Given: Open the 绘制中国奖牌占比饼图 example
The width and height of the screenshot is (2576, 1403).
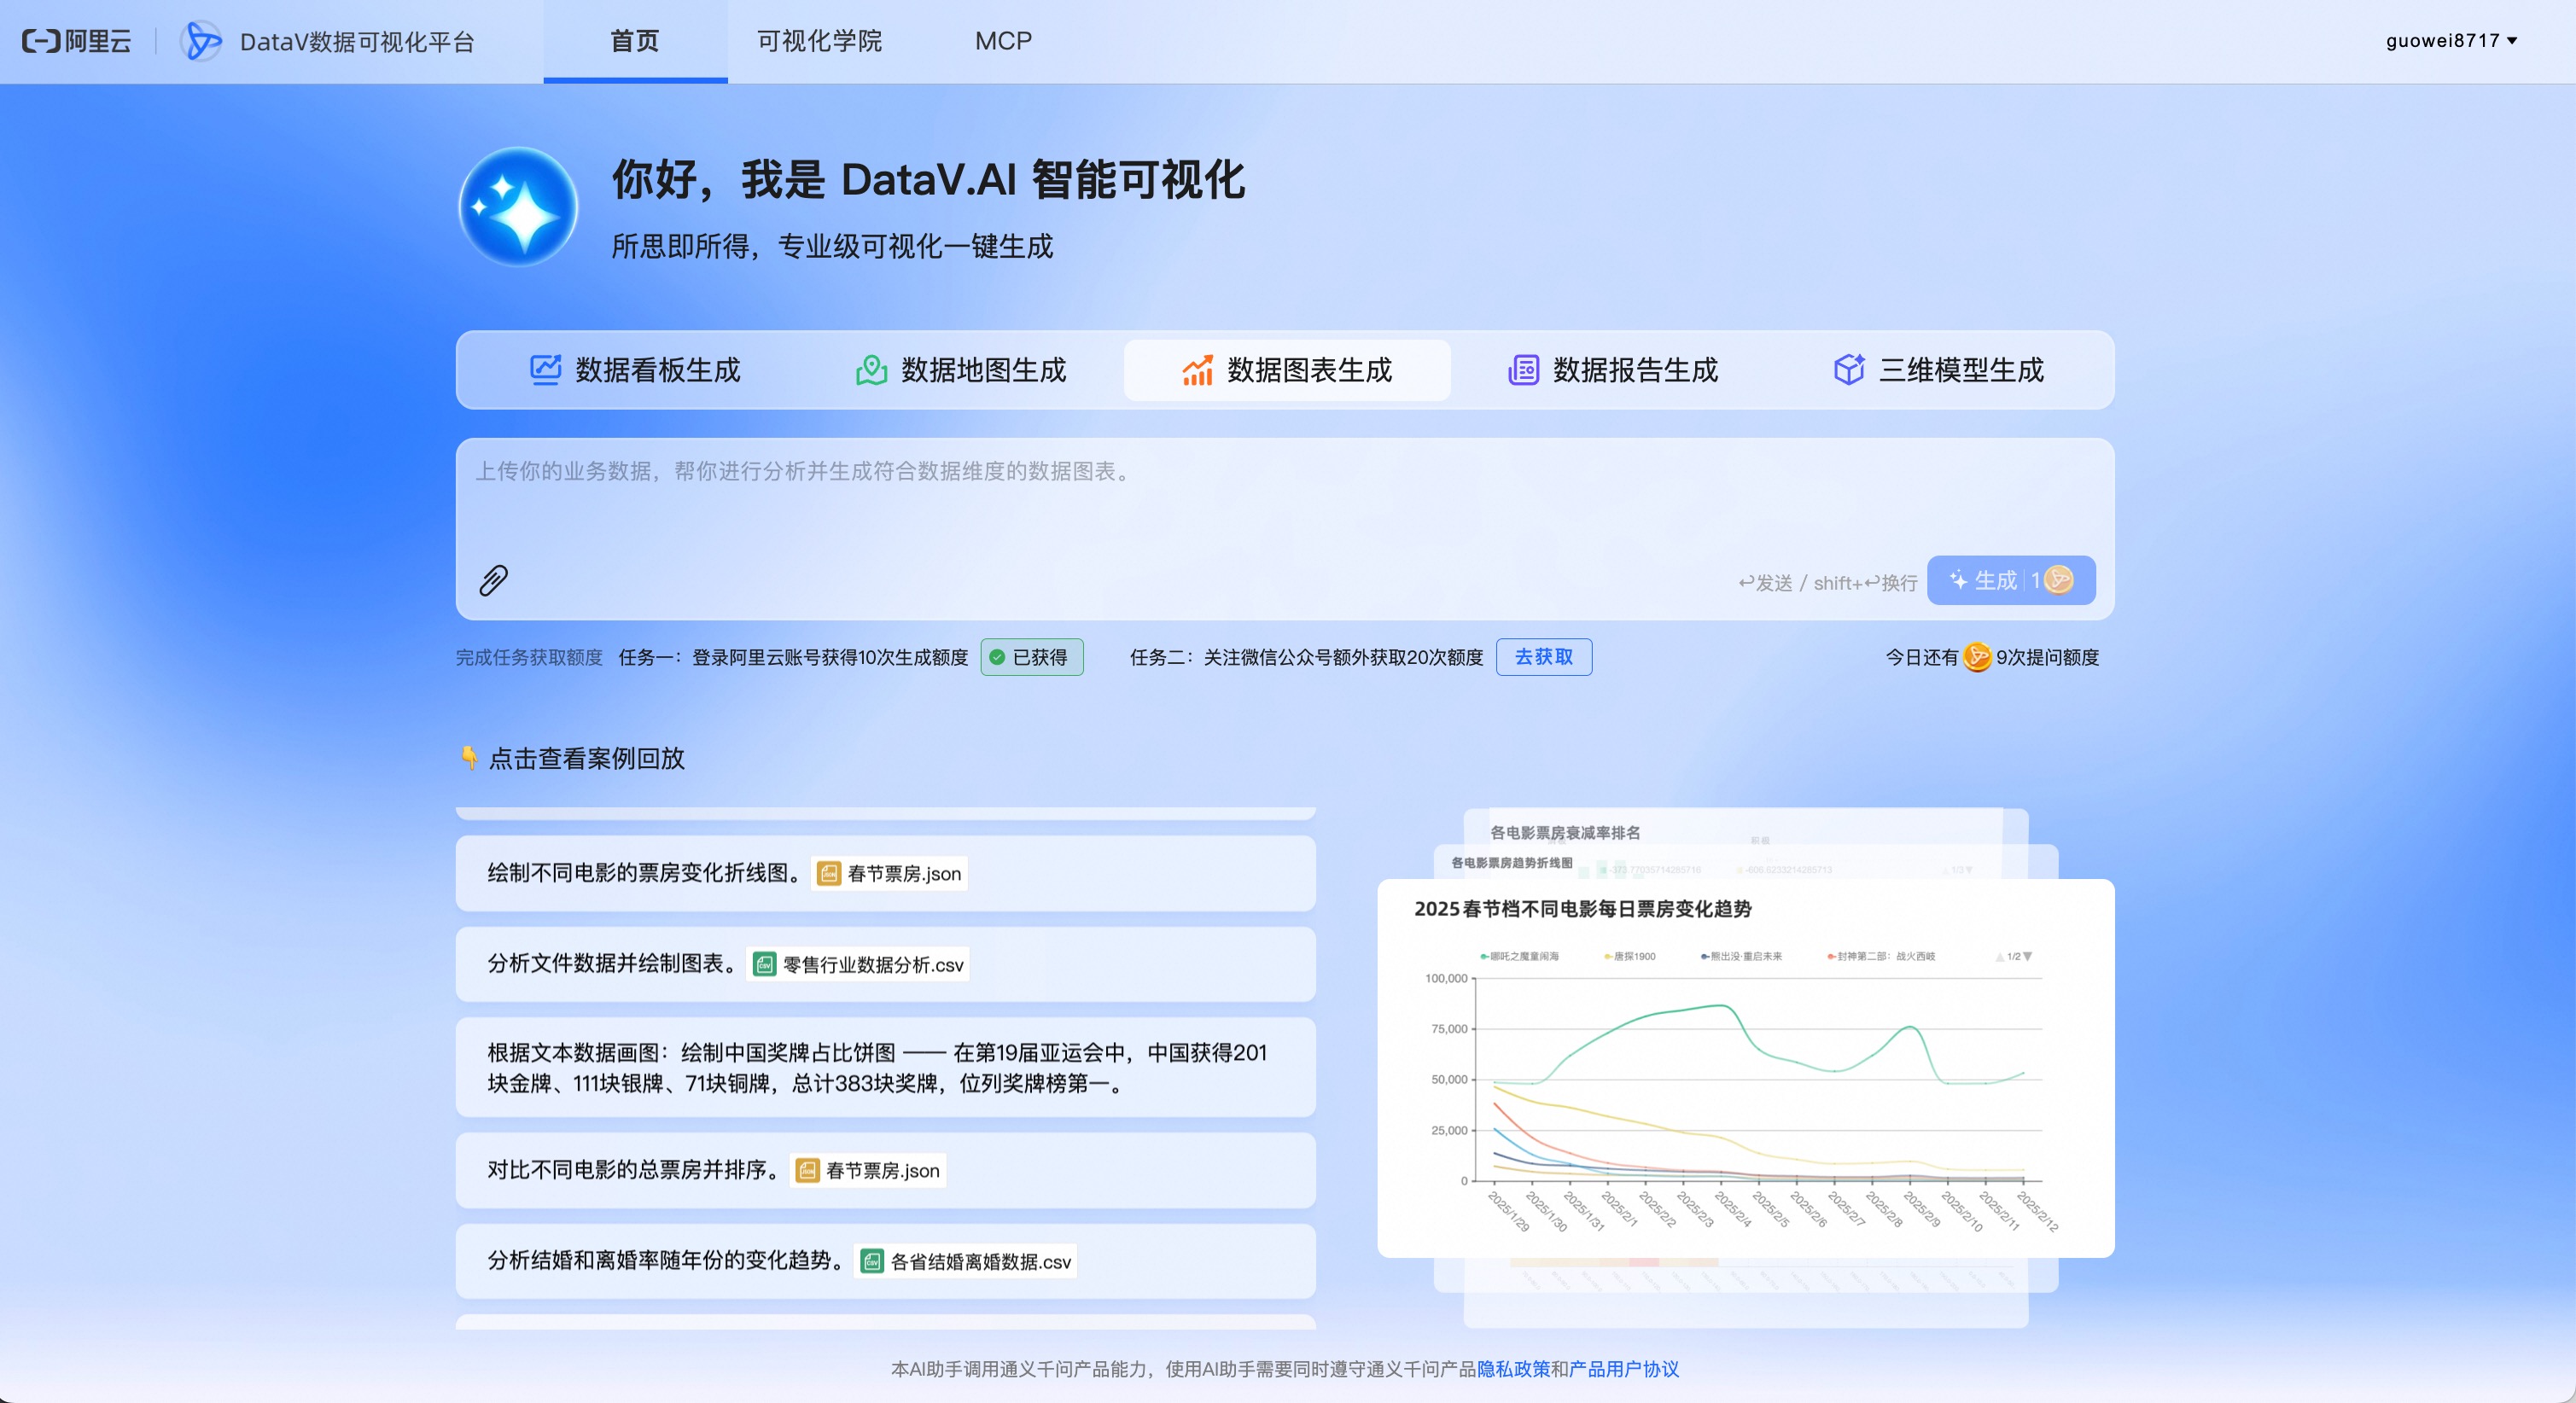Looking at the screenshot, I should (x=886, y=1067).
